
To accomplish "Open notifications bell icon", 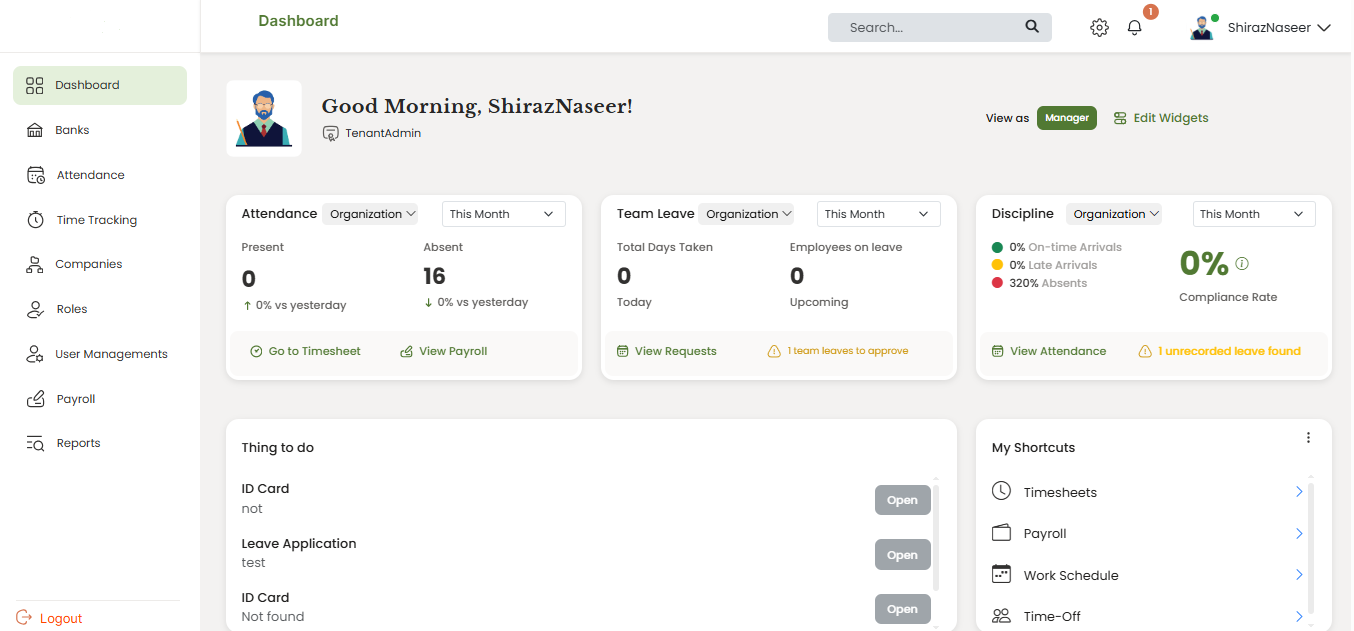I will pyautogui.click(x=1134, y=28).
